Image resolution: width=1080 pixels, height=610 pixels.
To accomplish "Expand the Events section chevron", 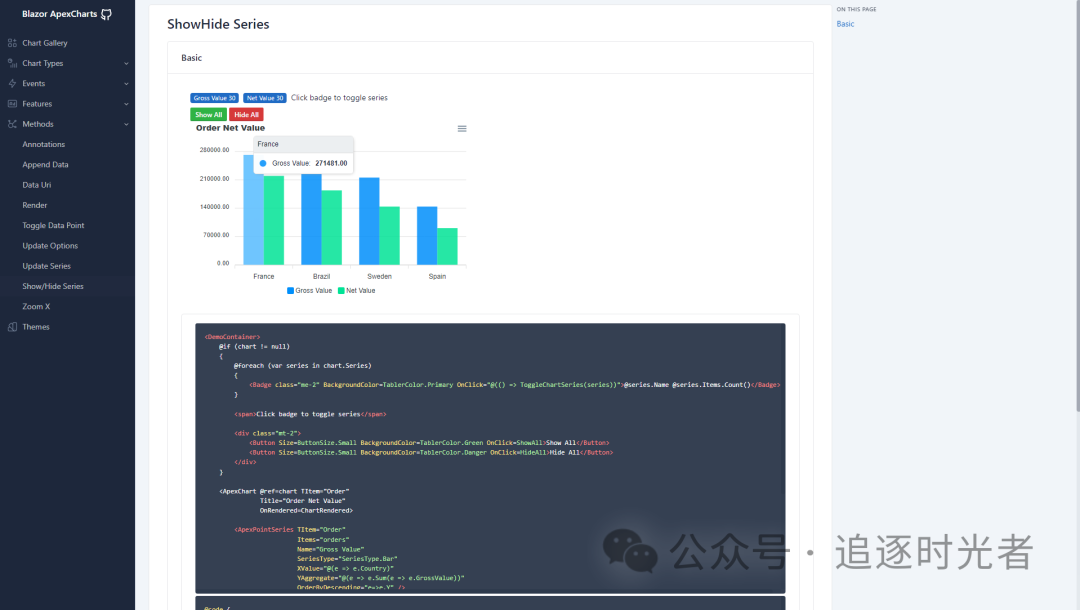I will point(126,84).
